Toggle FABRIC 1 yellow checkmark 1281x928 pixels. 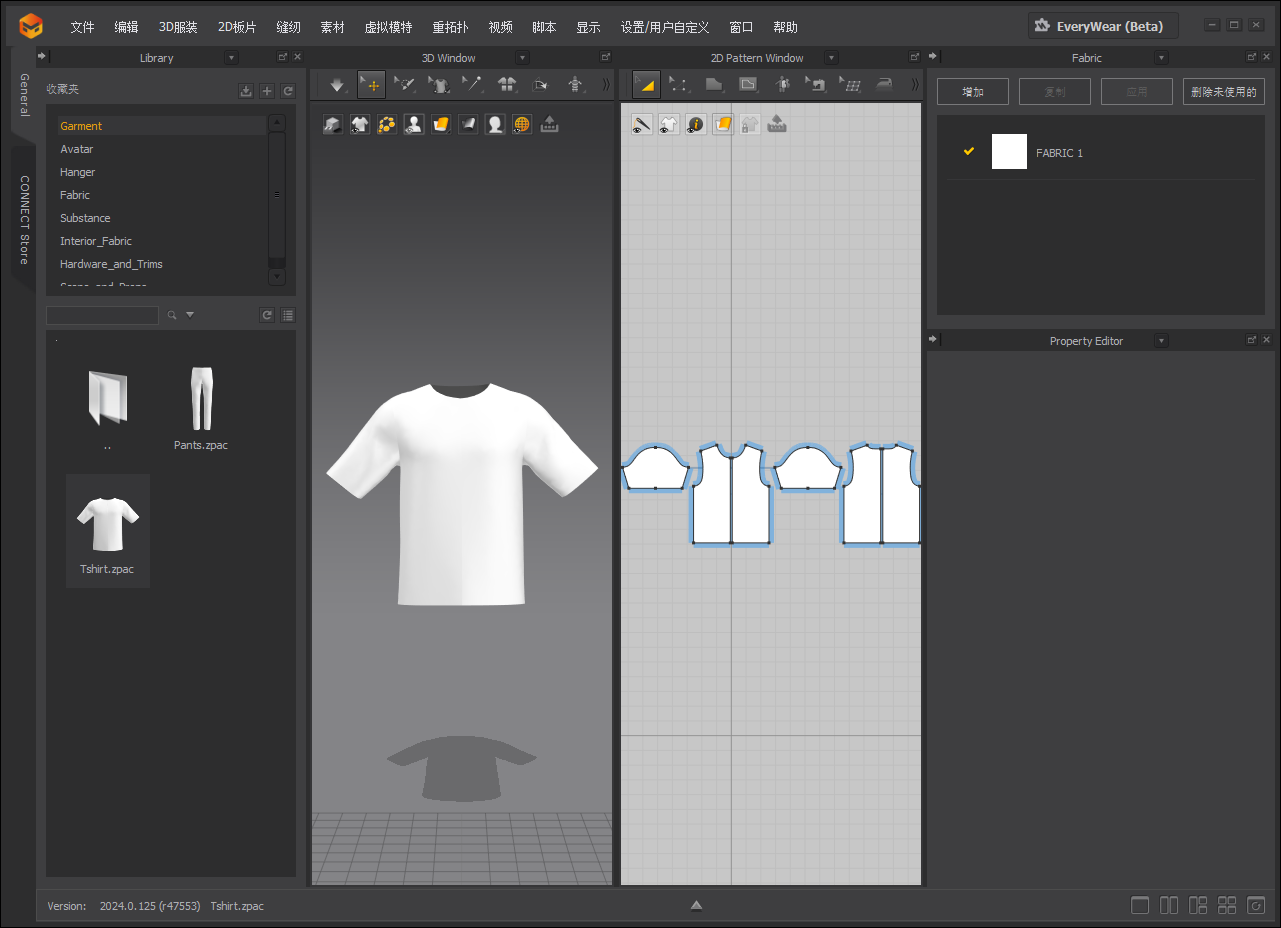(968, 151)
